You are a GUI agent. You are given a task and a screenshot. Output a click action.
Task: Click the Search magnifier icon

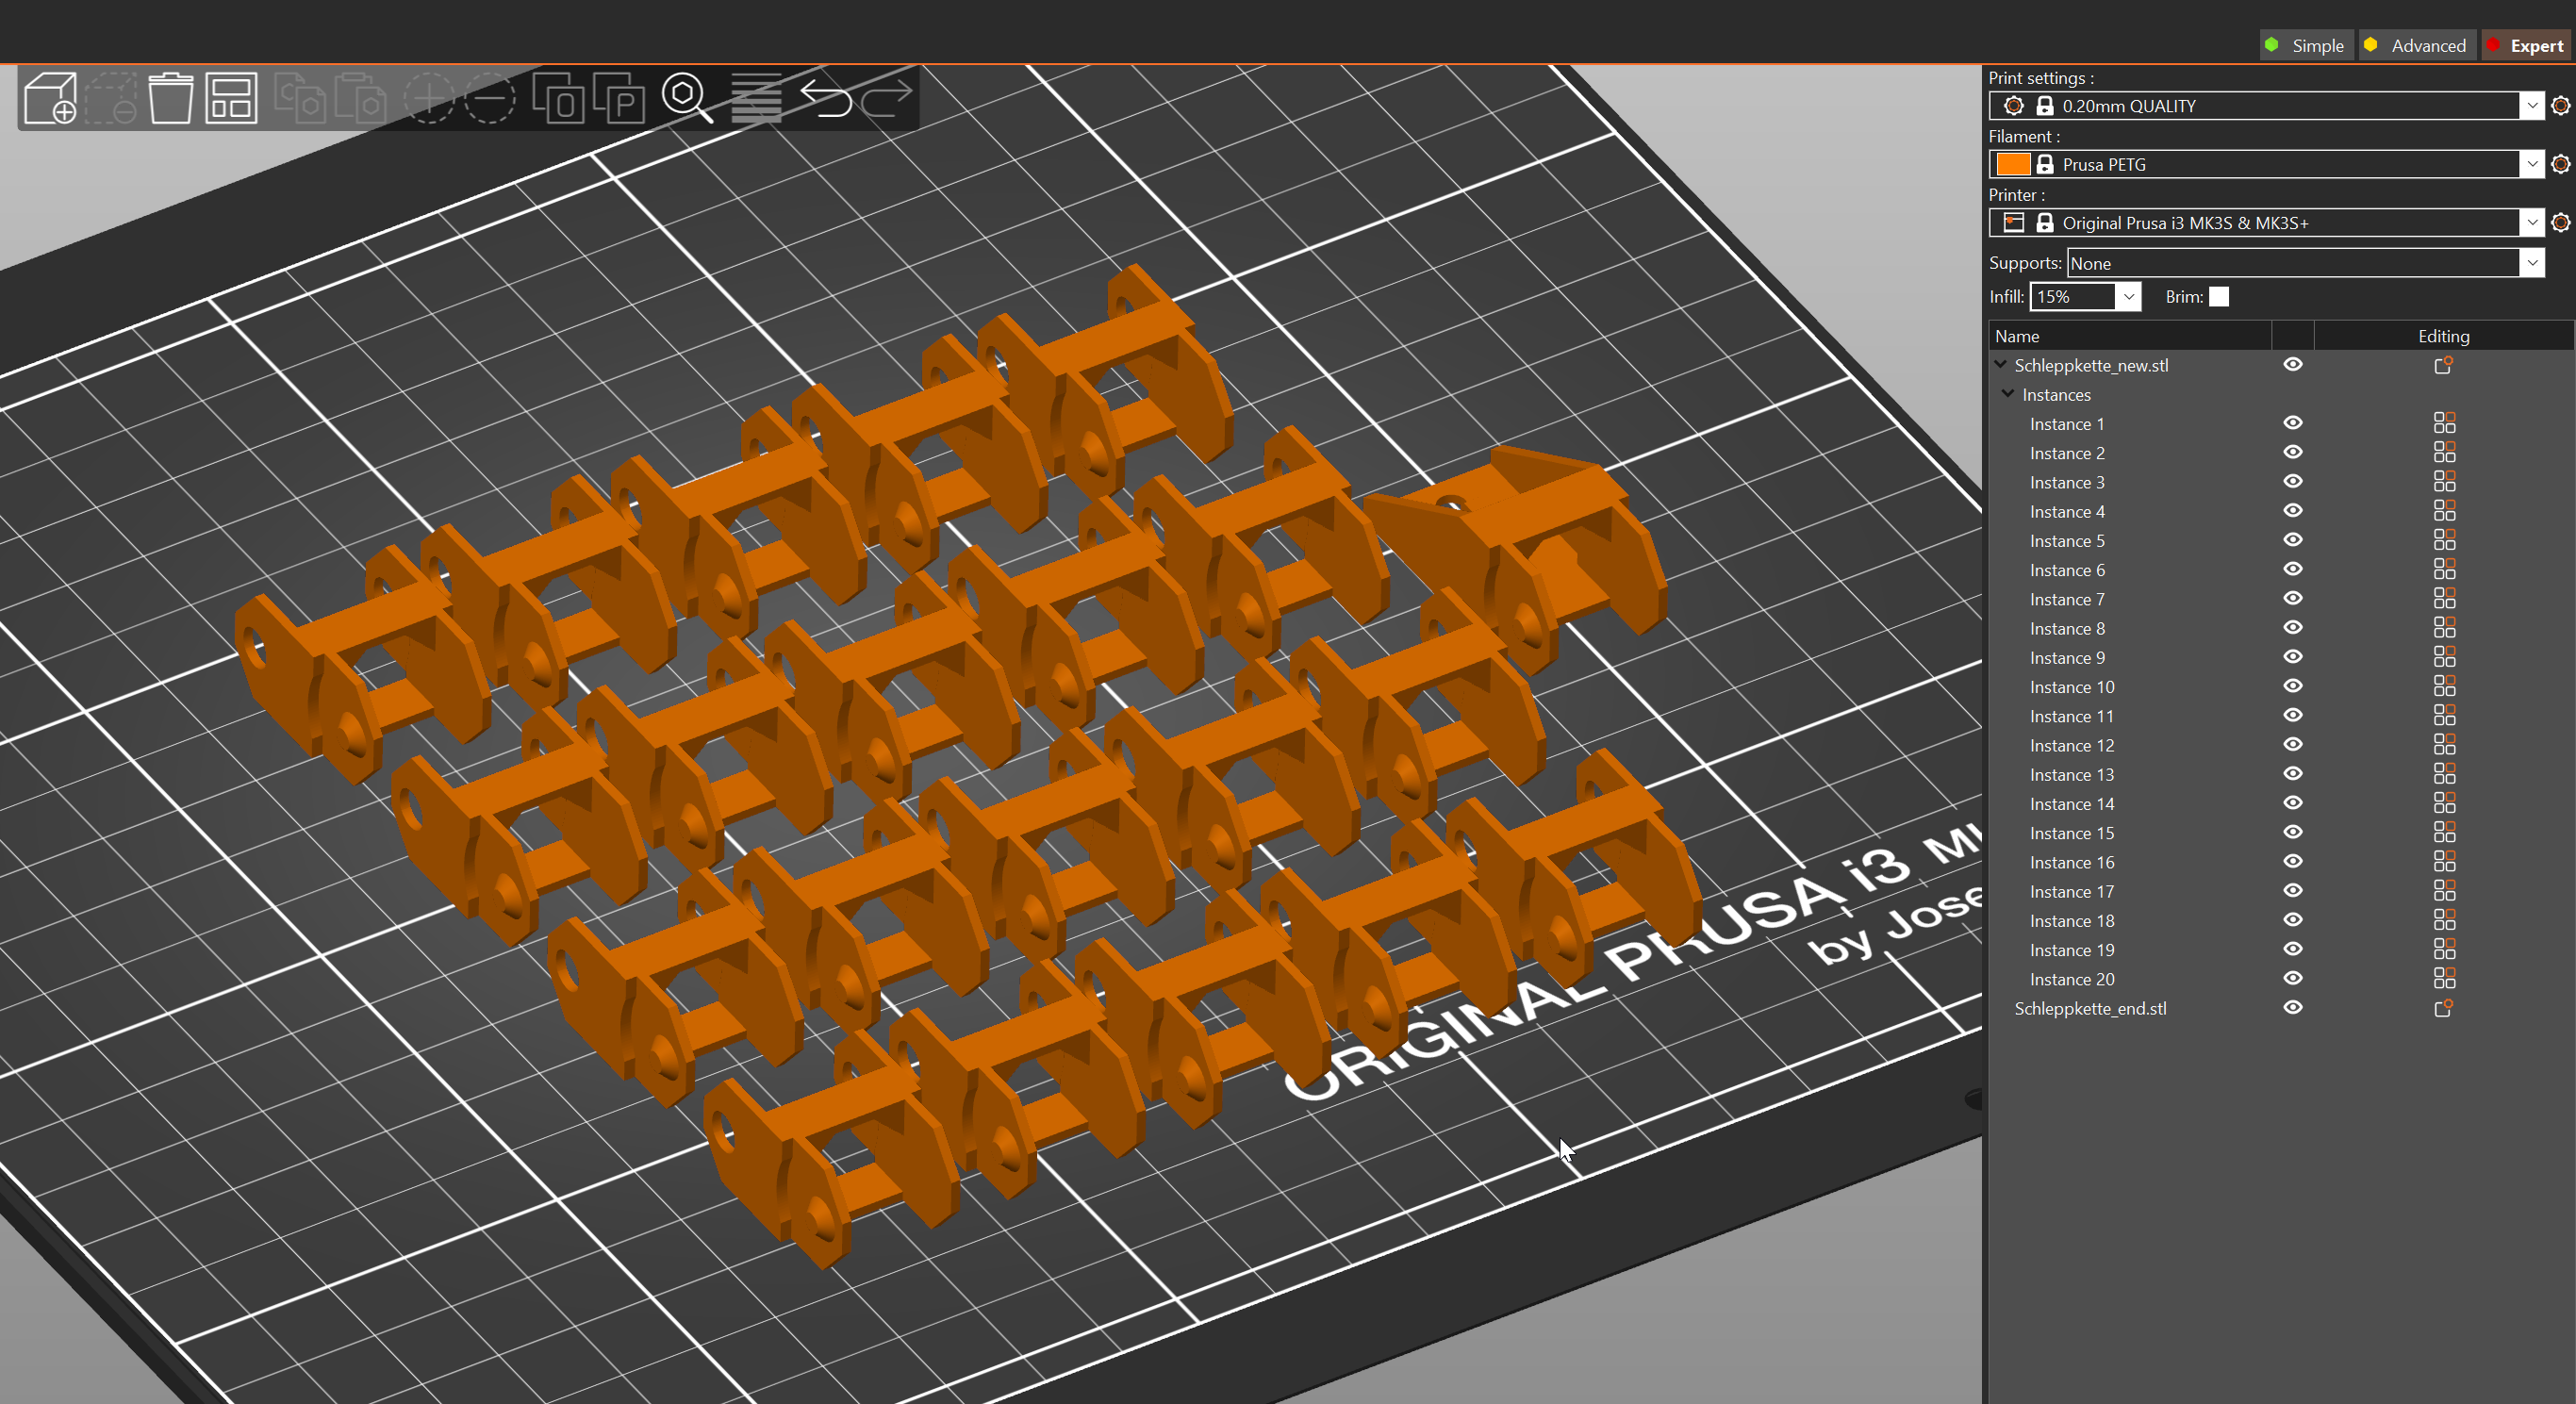tap(686, 98)
